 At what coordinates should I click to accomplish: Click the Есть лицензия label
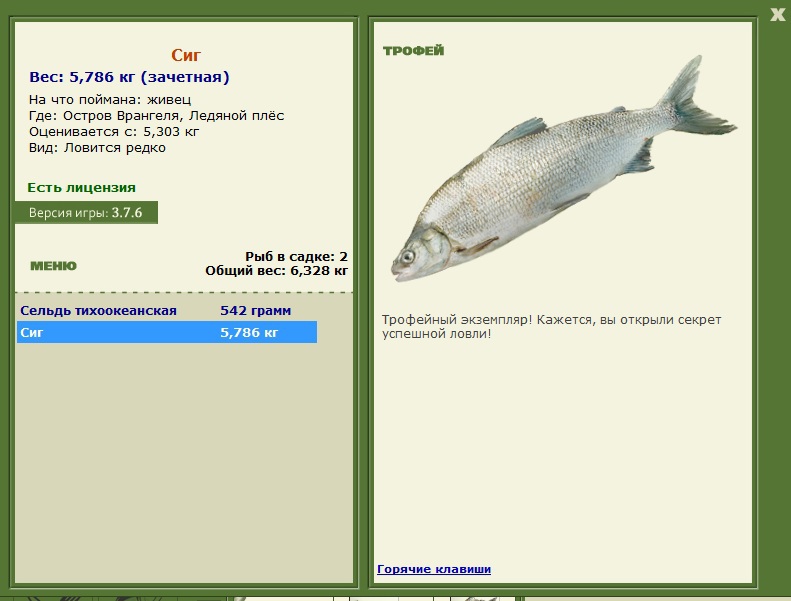(81, 188)
